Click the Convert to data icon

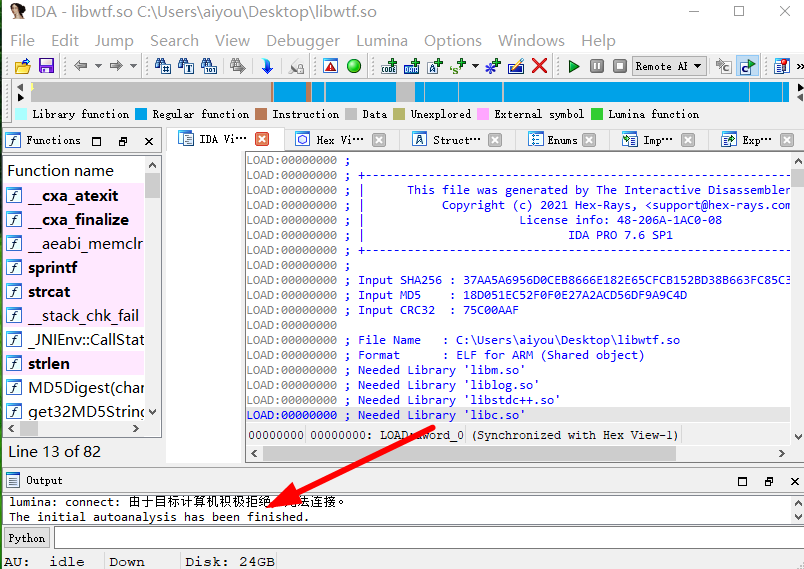pyautogui.click(x=412, y=66)
